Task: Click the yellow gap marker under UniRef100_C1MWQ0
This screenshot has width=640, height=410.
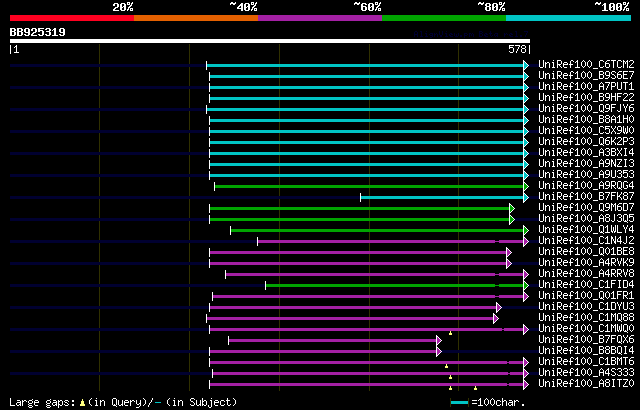Action: [450, 333]
